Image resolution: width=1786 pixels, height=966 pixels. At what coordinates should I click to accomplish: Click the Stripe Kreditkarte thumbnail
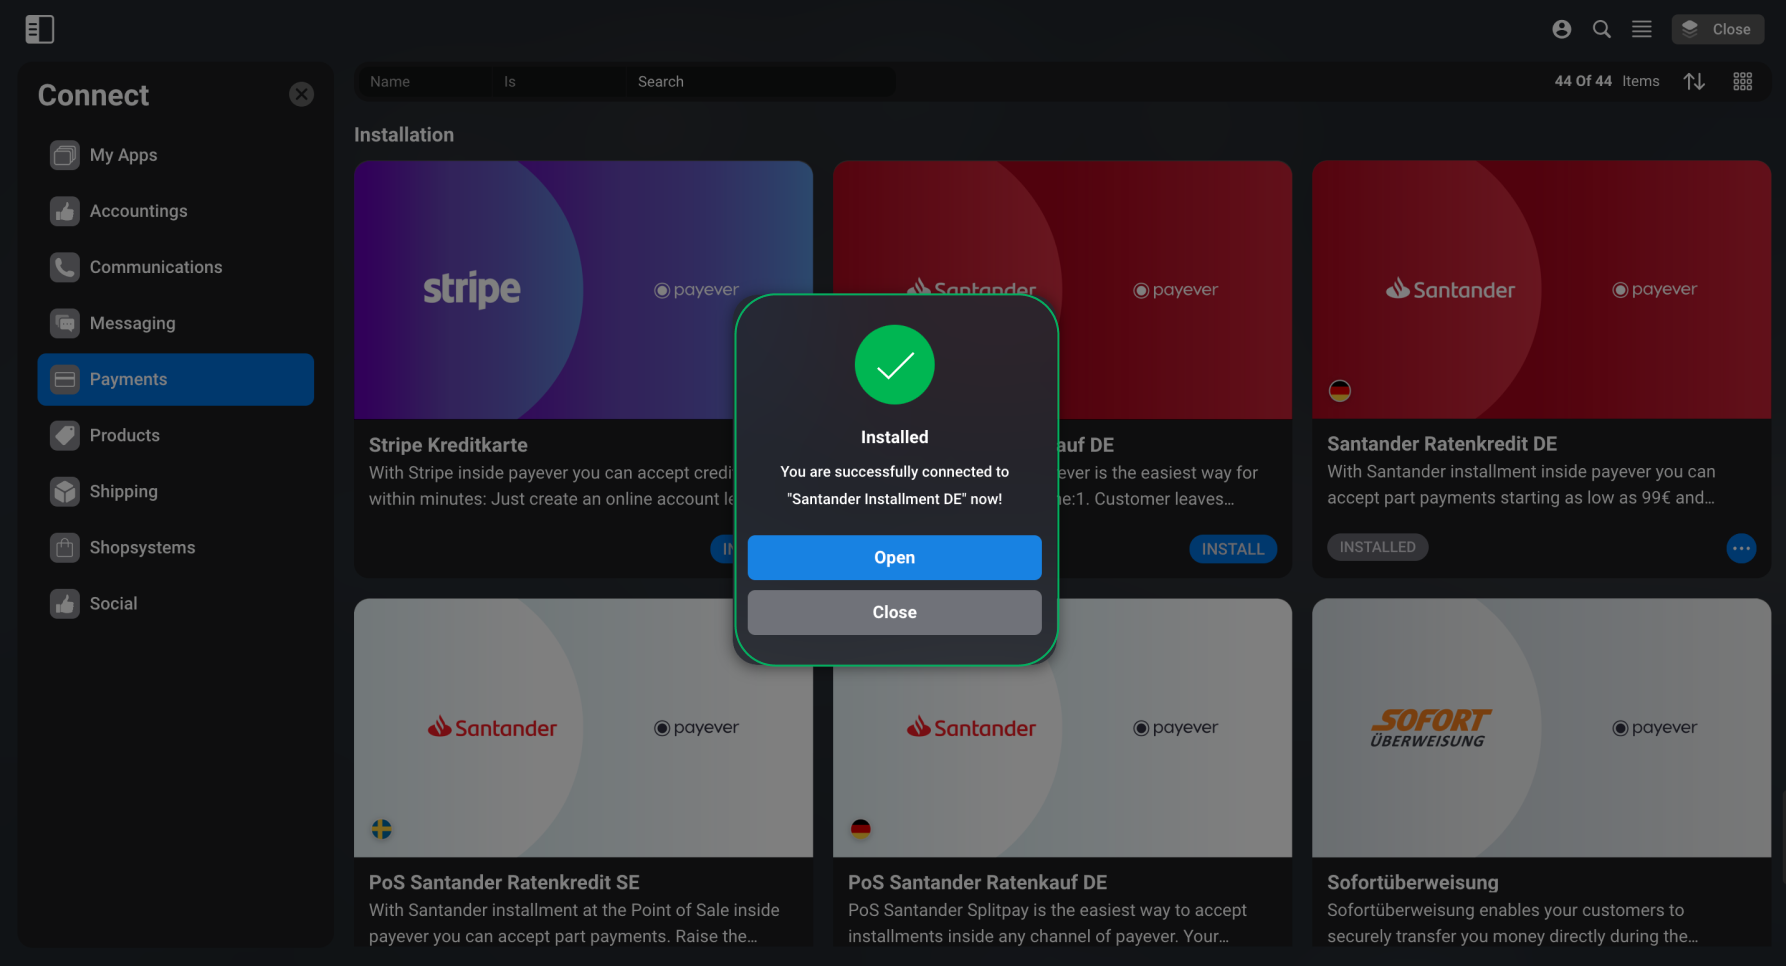click(x=583, y=290)
